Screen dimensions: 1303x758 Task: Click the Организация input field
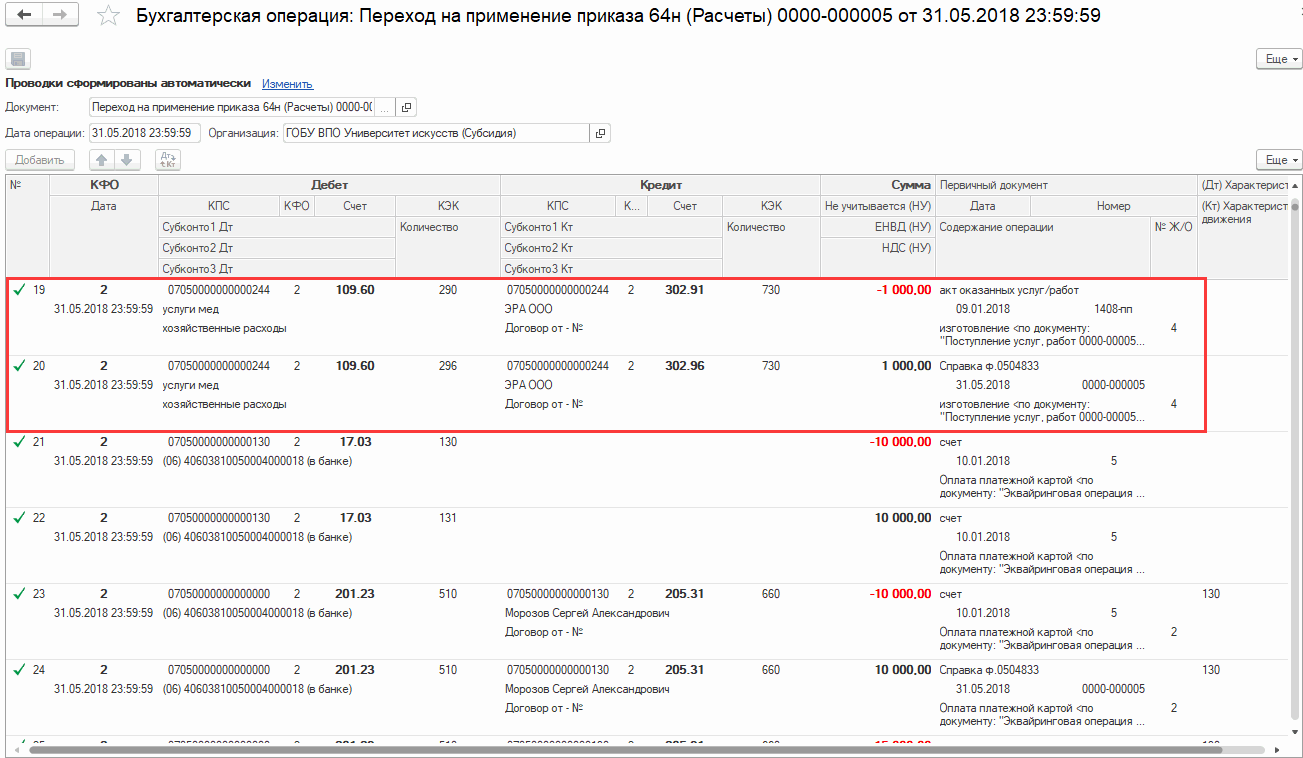[436, 133]
